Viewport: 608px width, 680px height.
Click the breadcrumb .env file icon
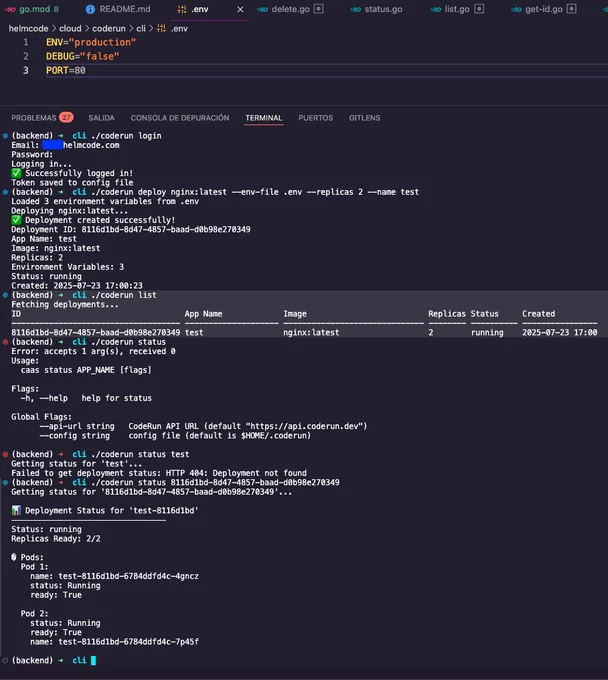pos(161,29)
